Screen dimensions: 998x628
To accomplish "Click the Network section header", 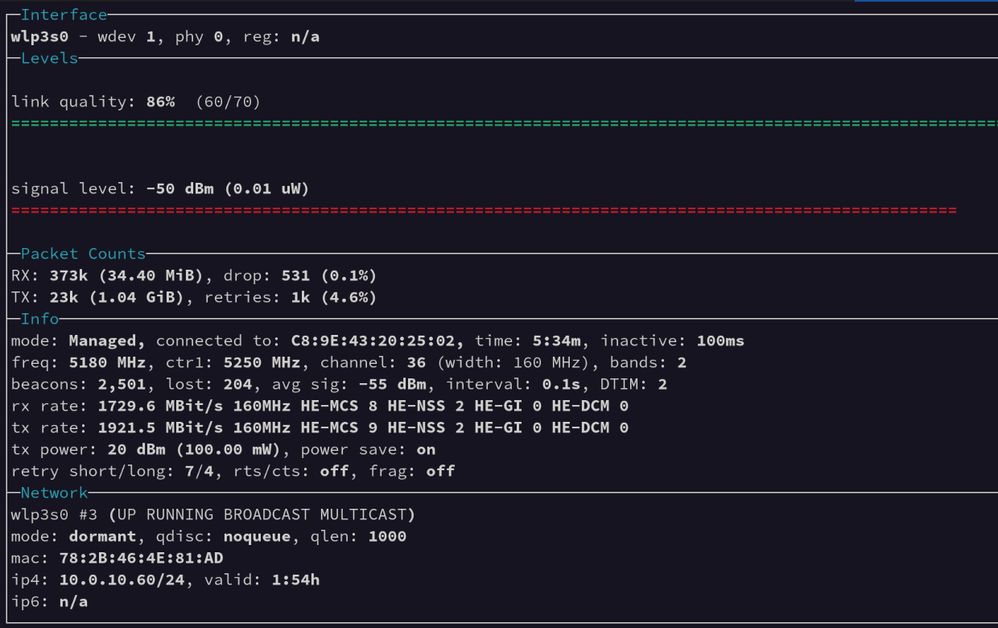I will point(53,493).
